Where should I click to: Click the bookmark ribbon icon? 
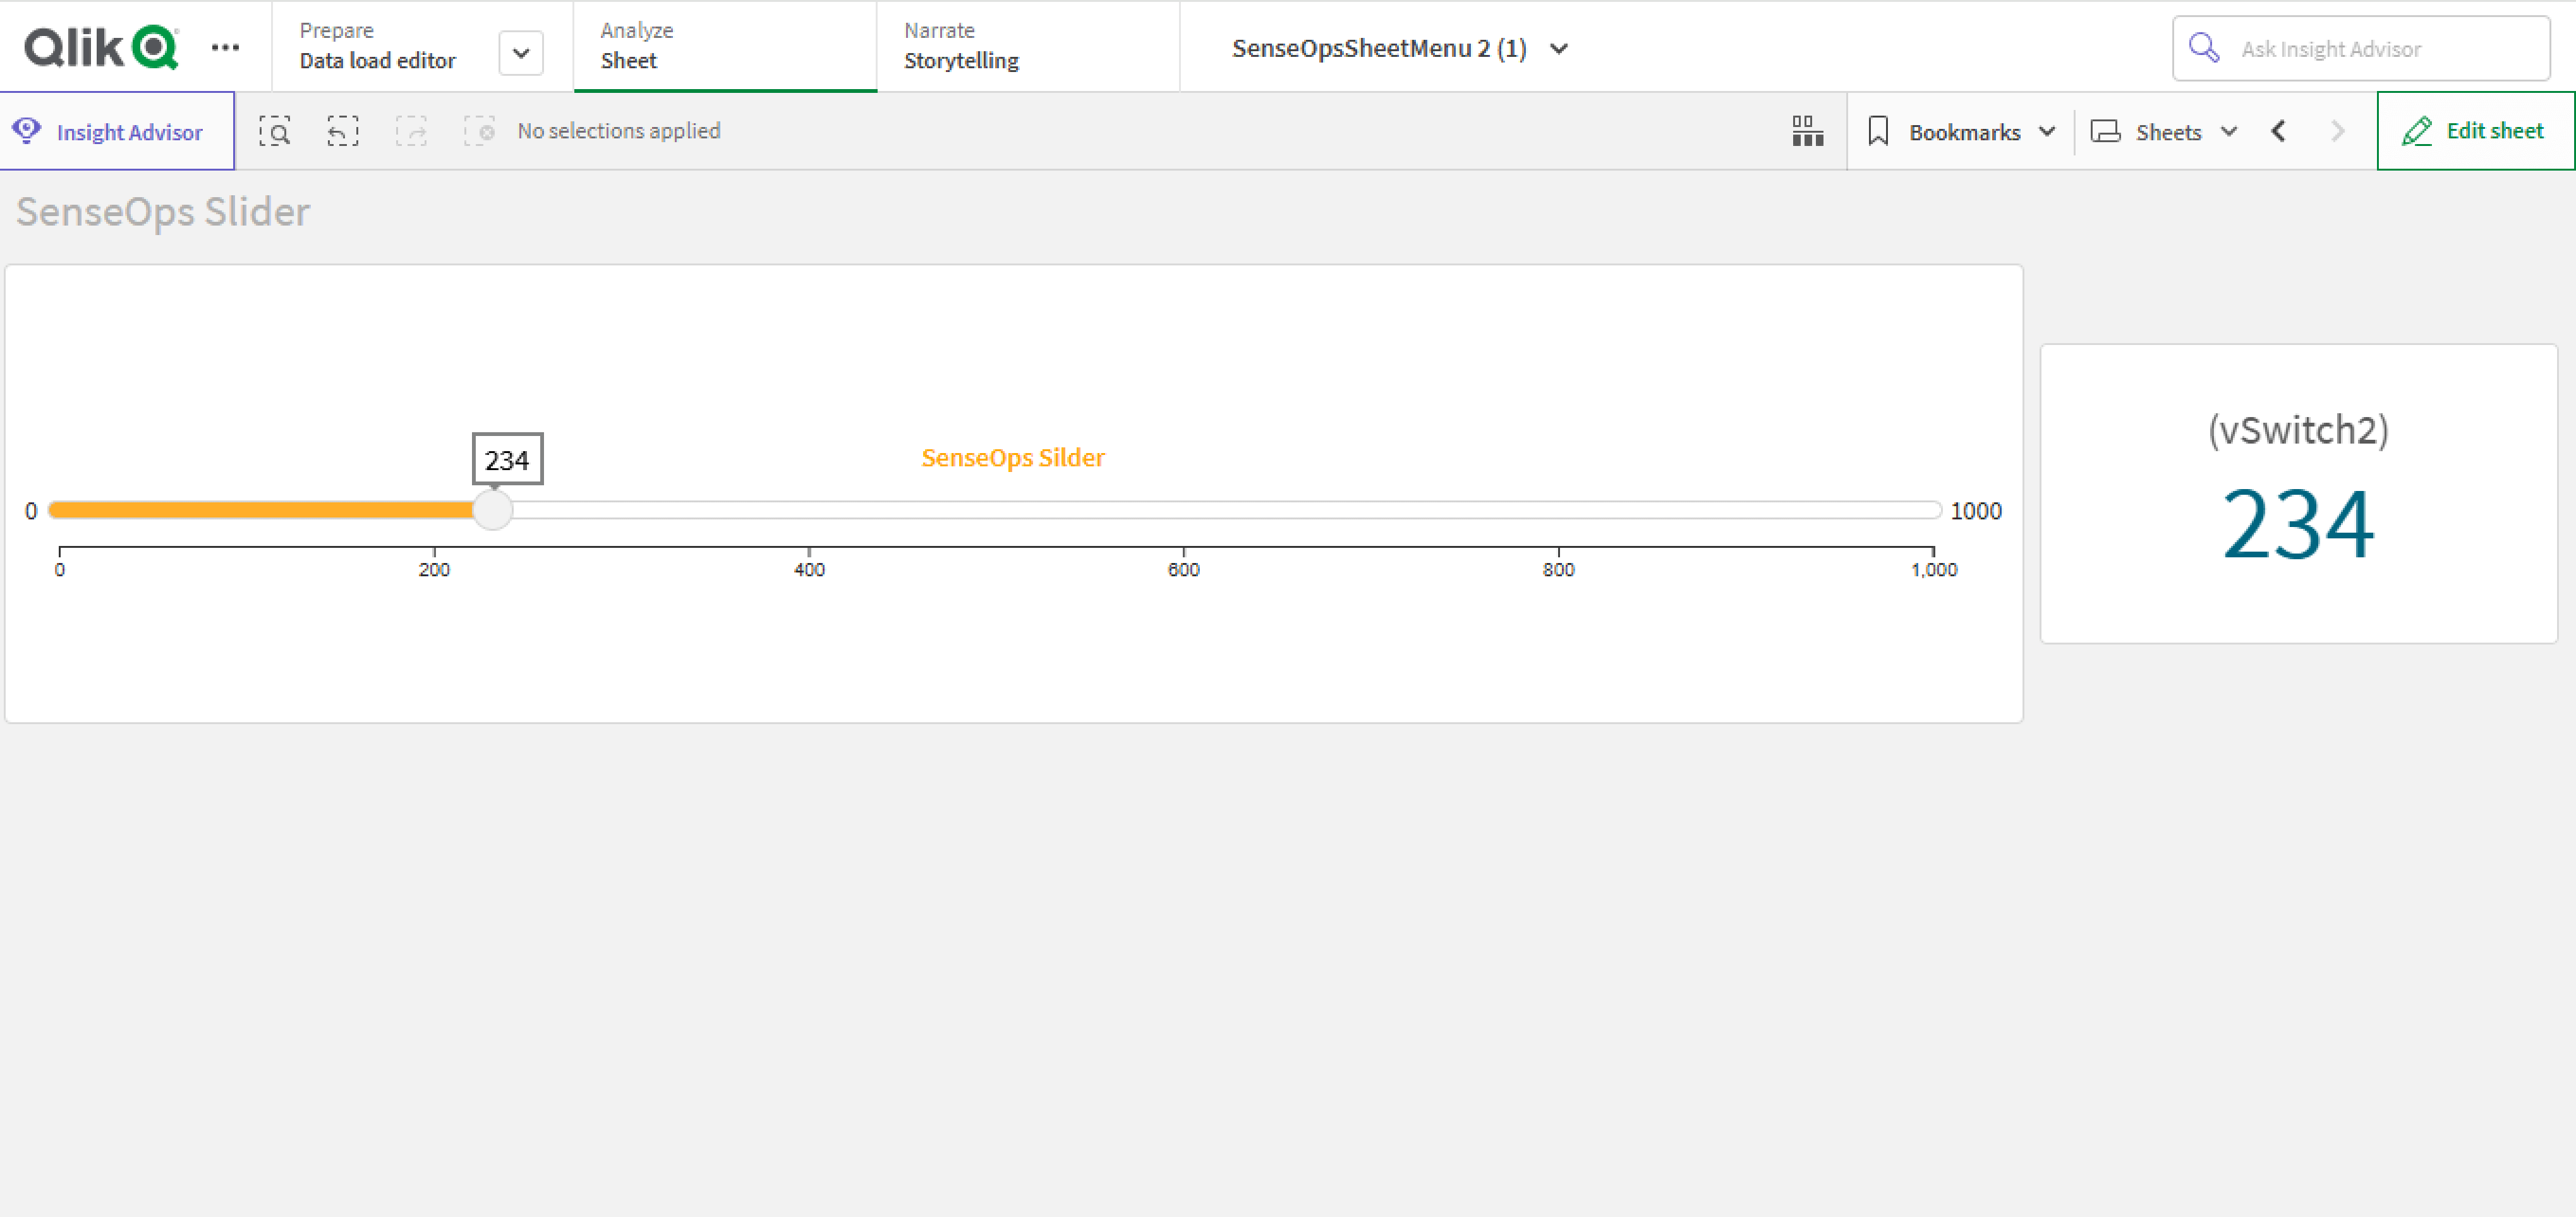1878,131
